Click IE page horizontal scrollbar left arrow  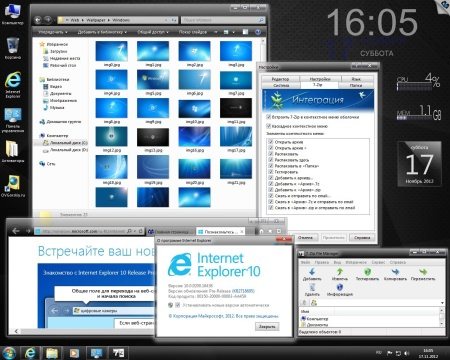tap(16, 331)
